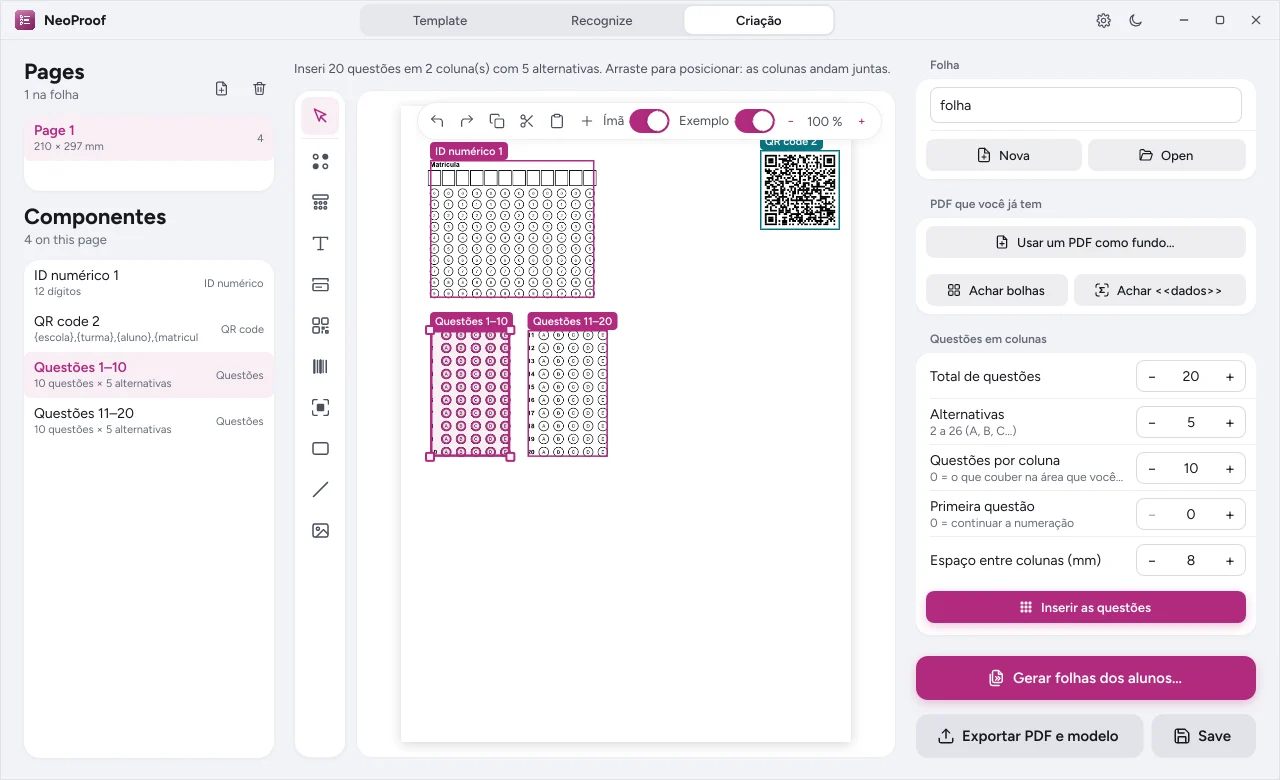The height and width of the screenshot is (780, 1280).
Task: Select the anchor marker tool
Action: point(320,408)
